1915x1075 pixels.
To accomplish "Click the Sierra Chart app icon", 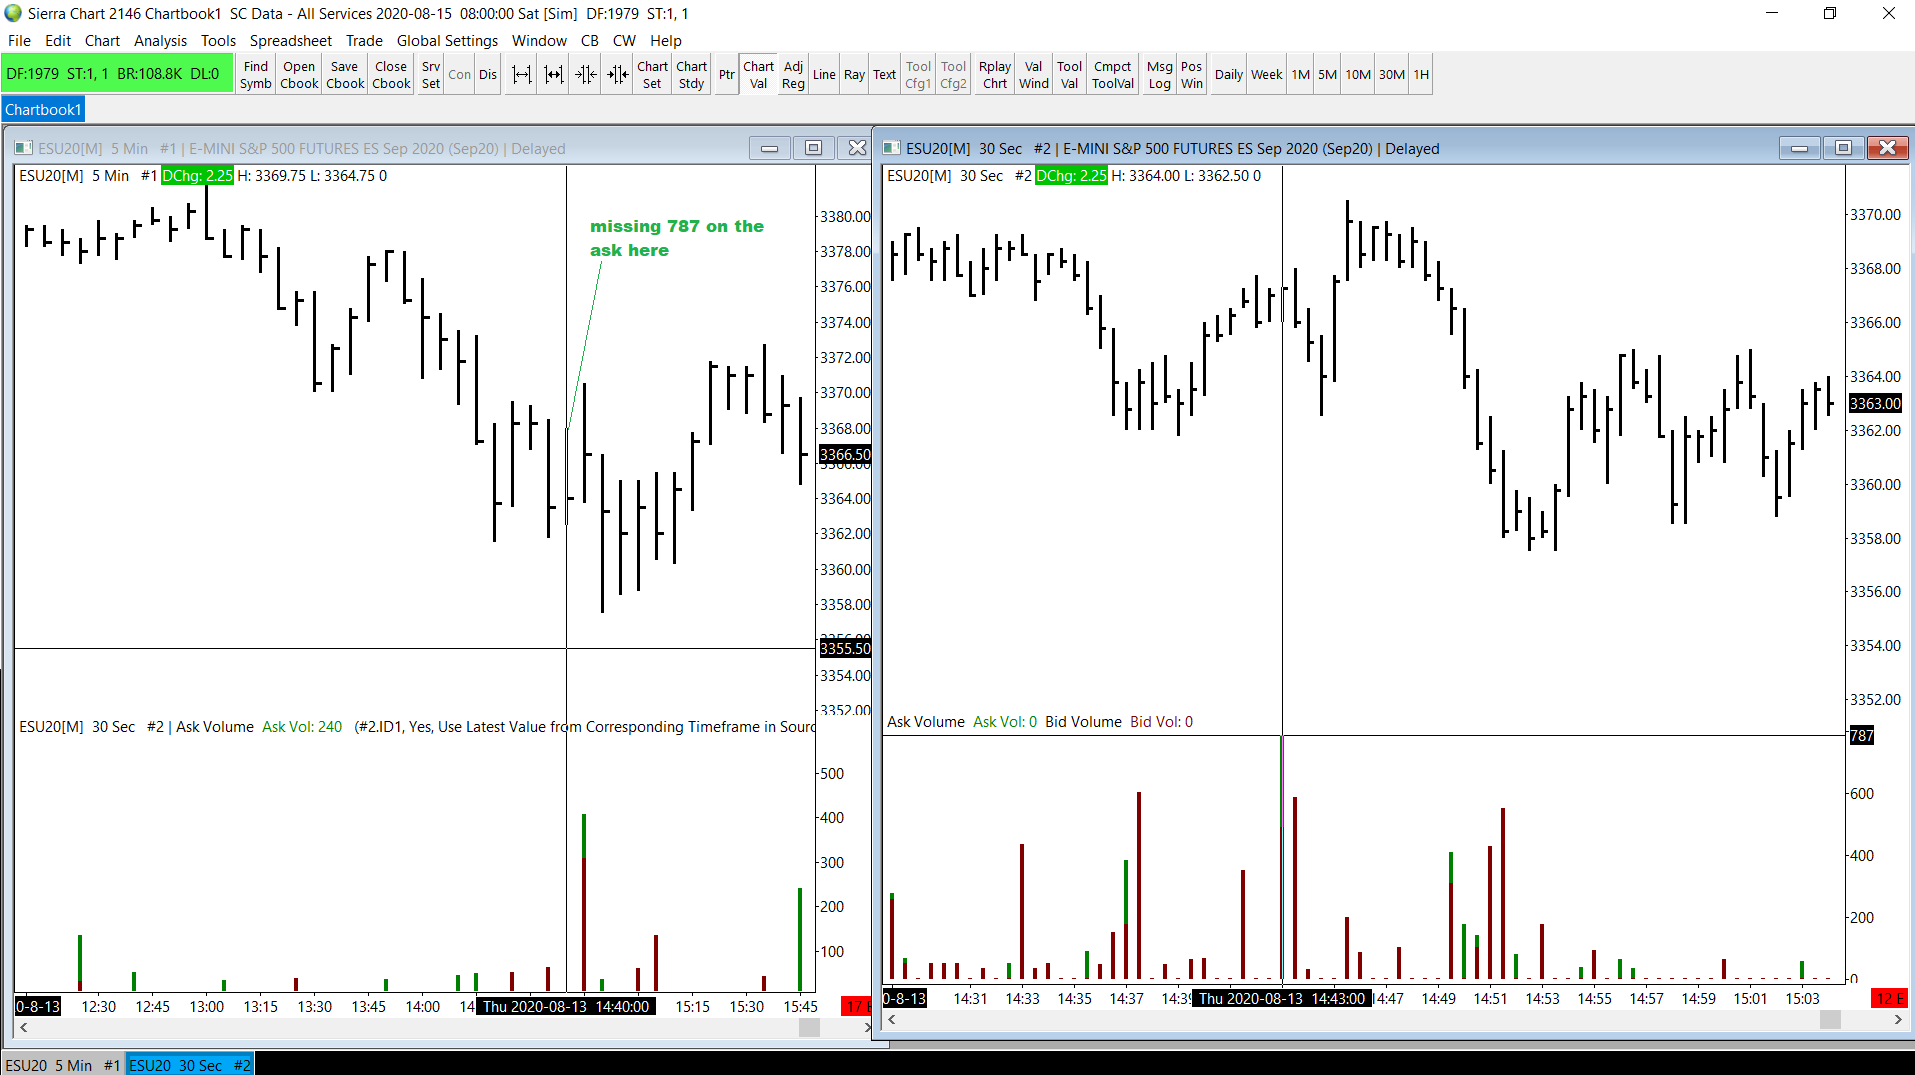I will pos(13,13).
